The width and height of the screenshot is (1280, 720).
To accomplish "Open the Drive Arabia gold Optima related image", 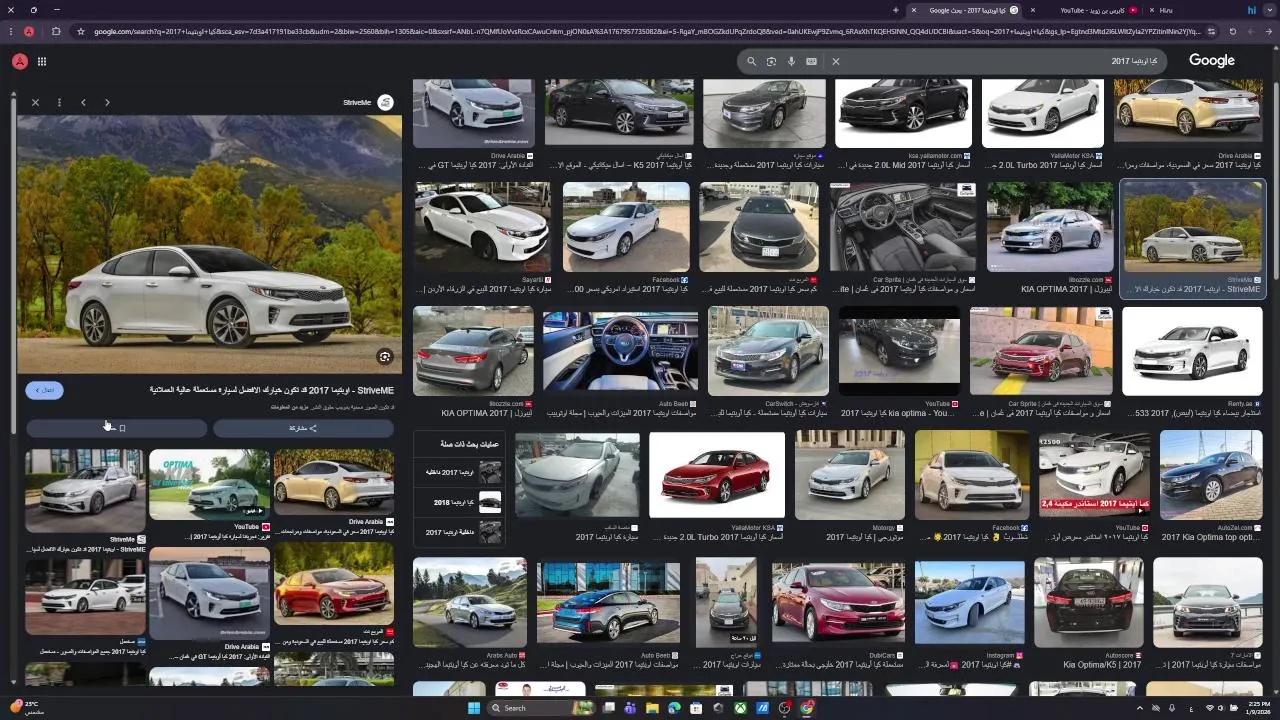I will [333, 482].
